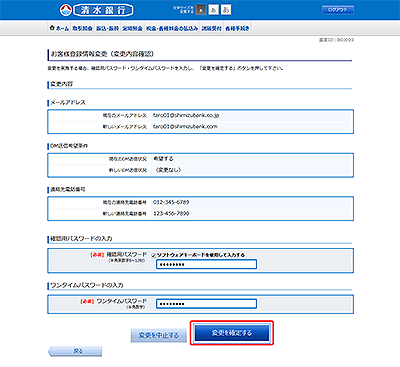Click the 希望する DM status value

pyautogui.click(x=163, y=159)
